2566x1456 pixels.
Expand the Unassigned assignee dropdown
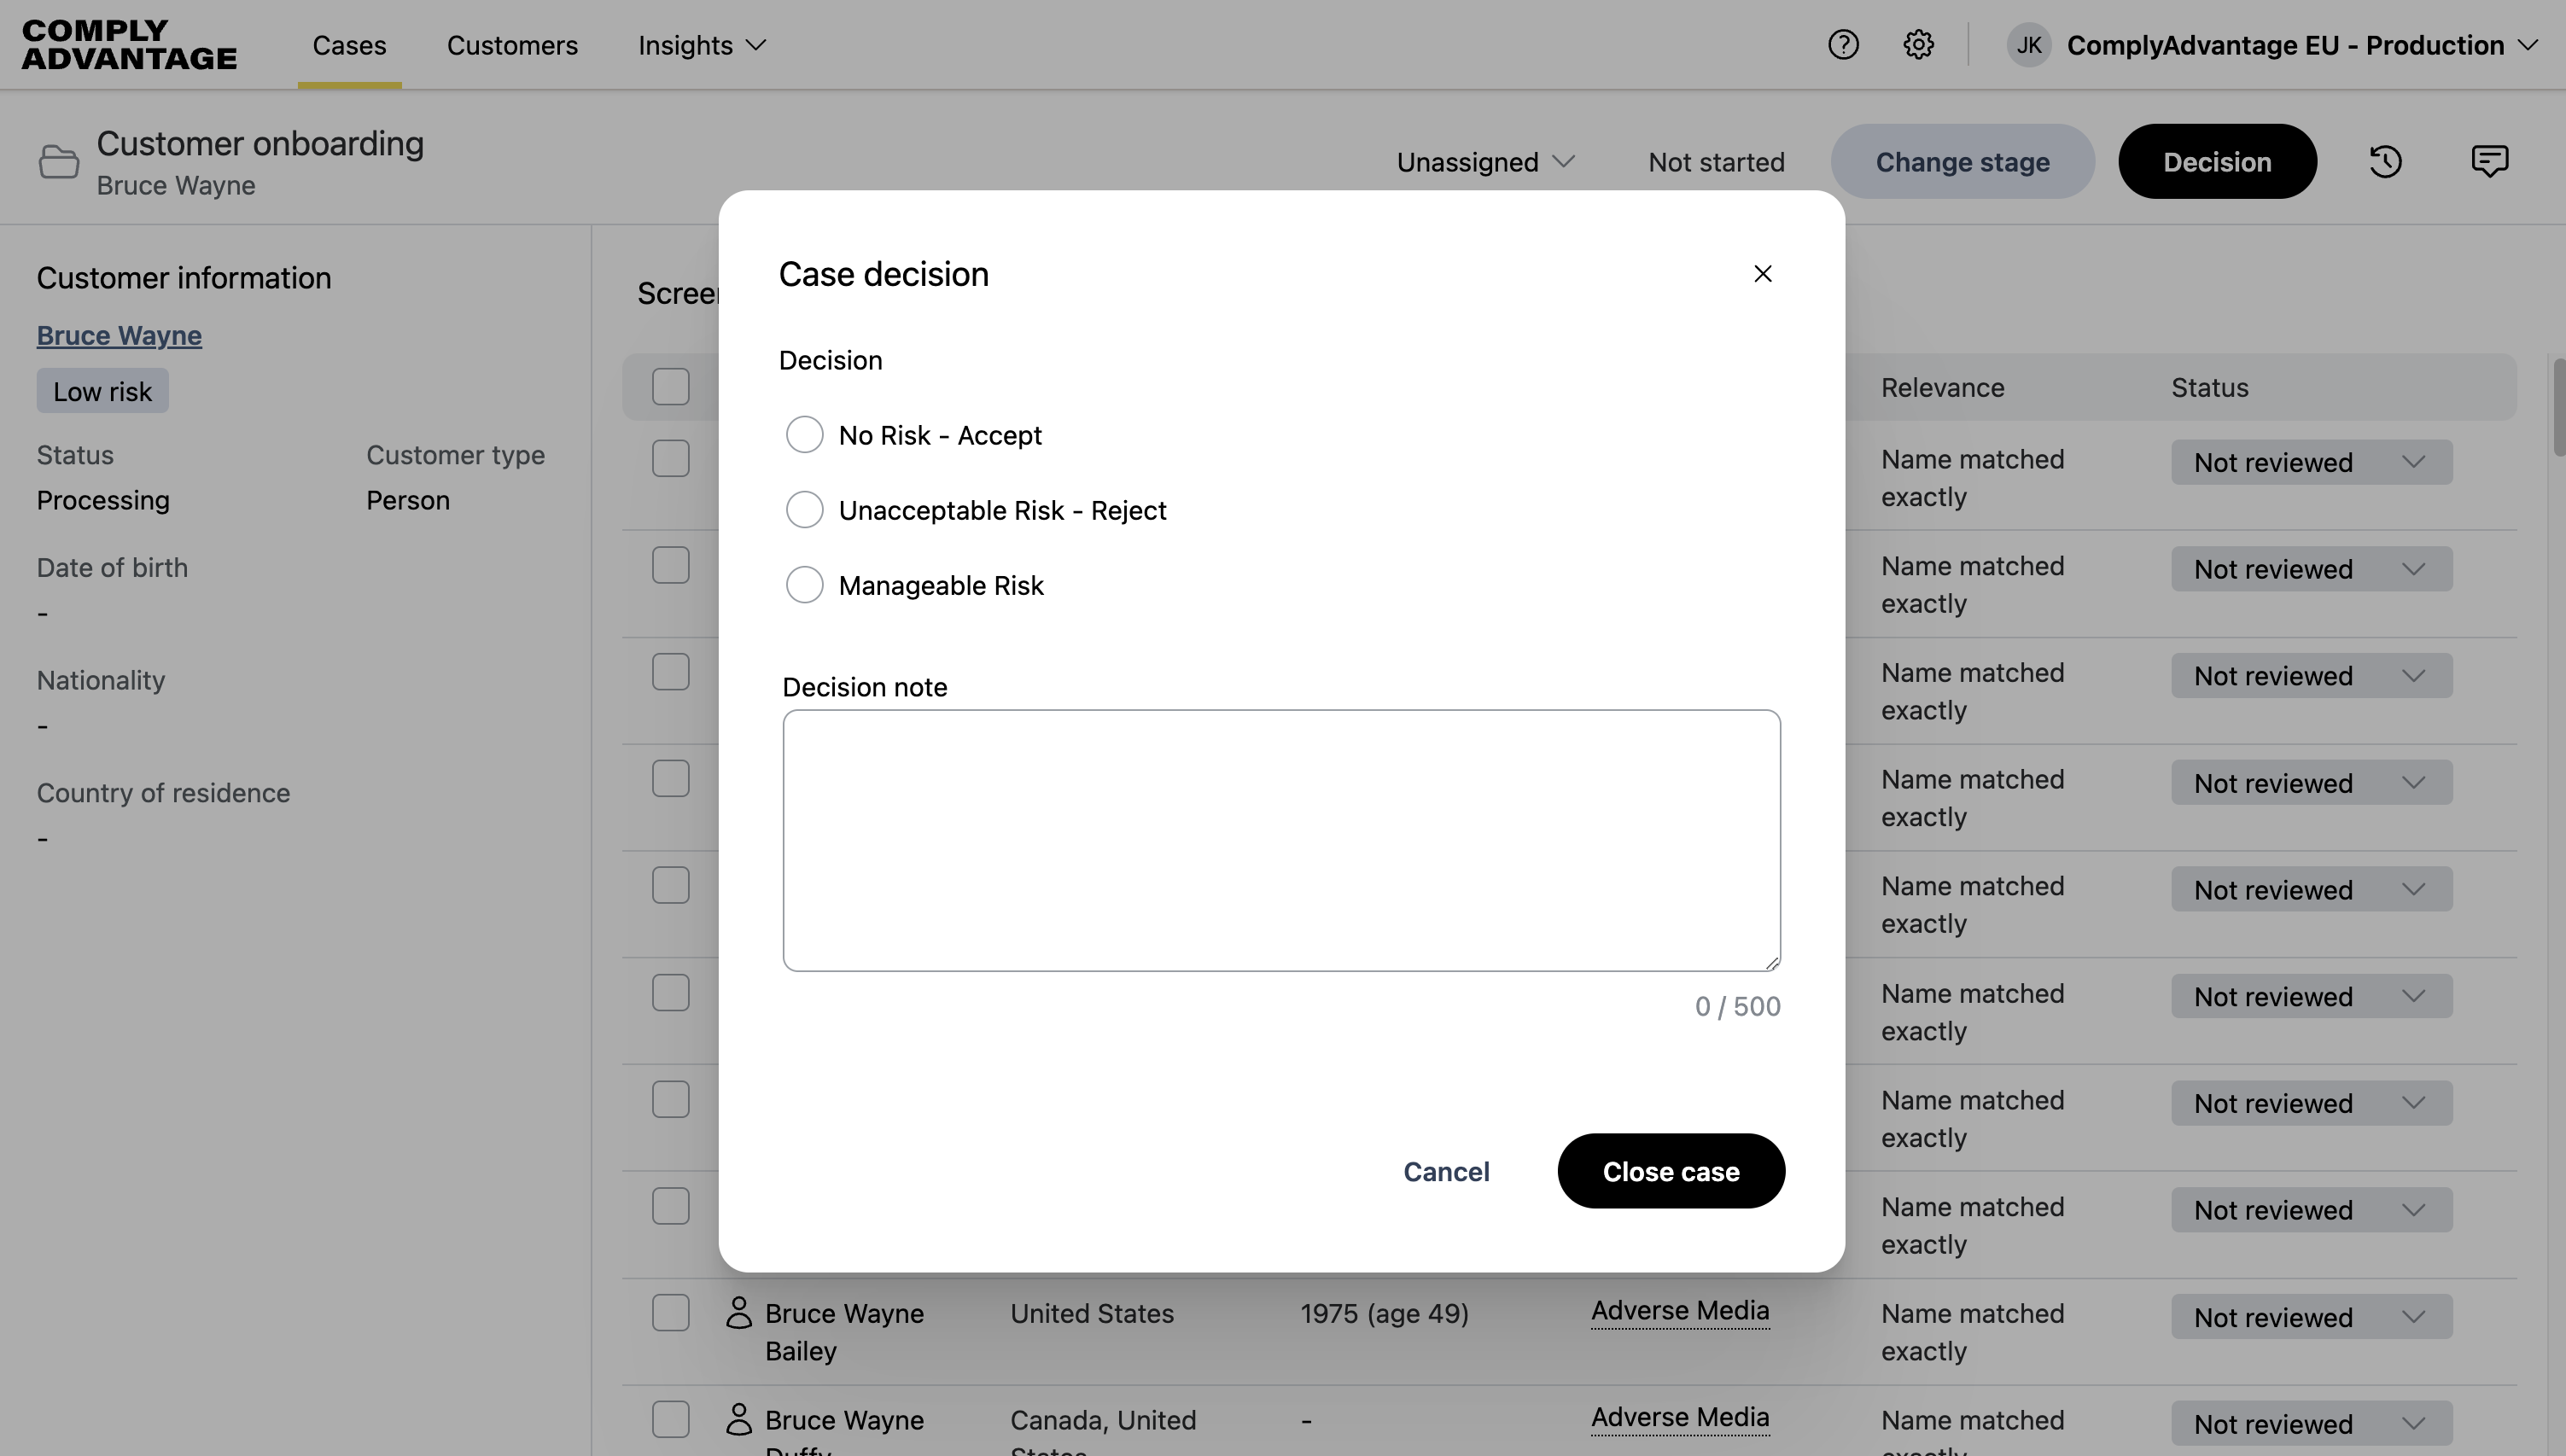click(1485, 162)
